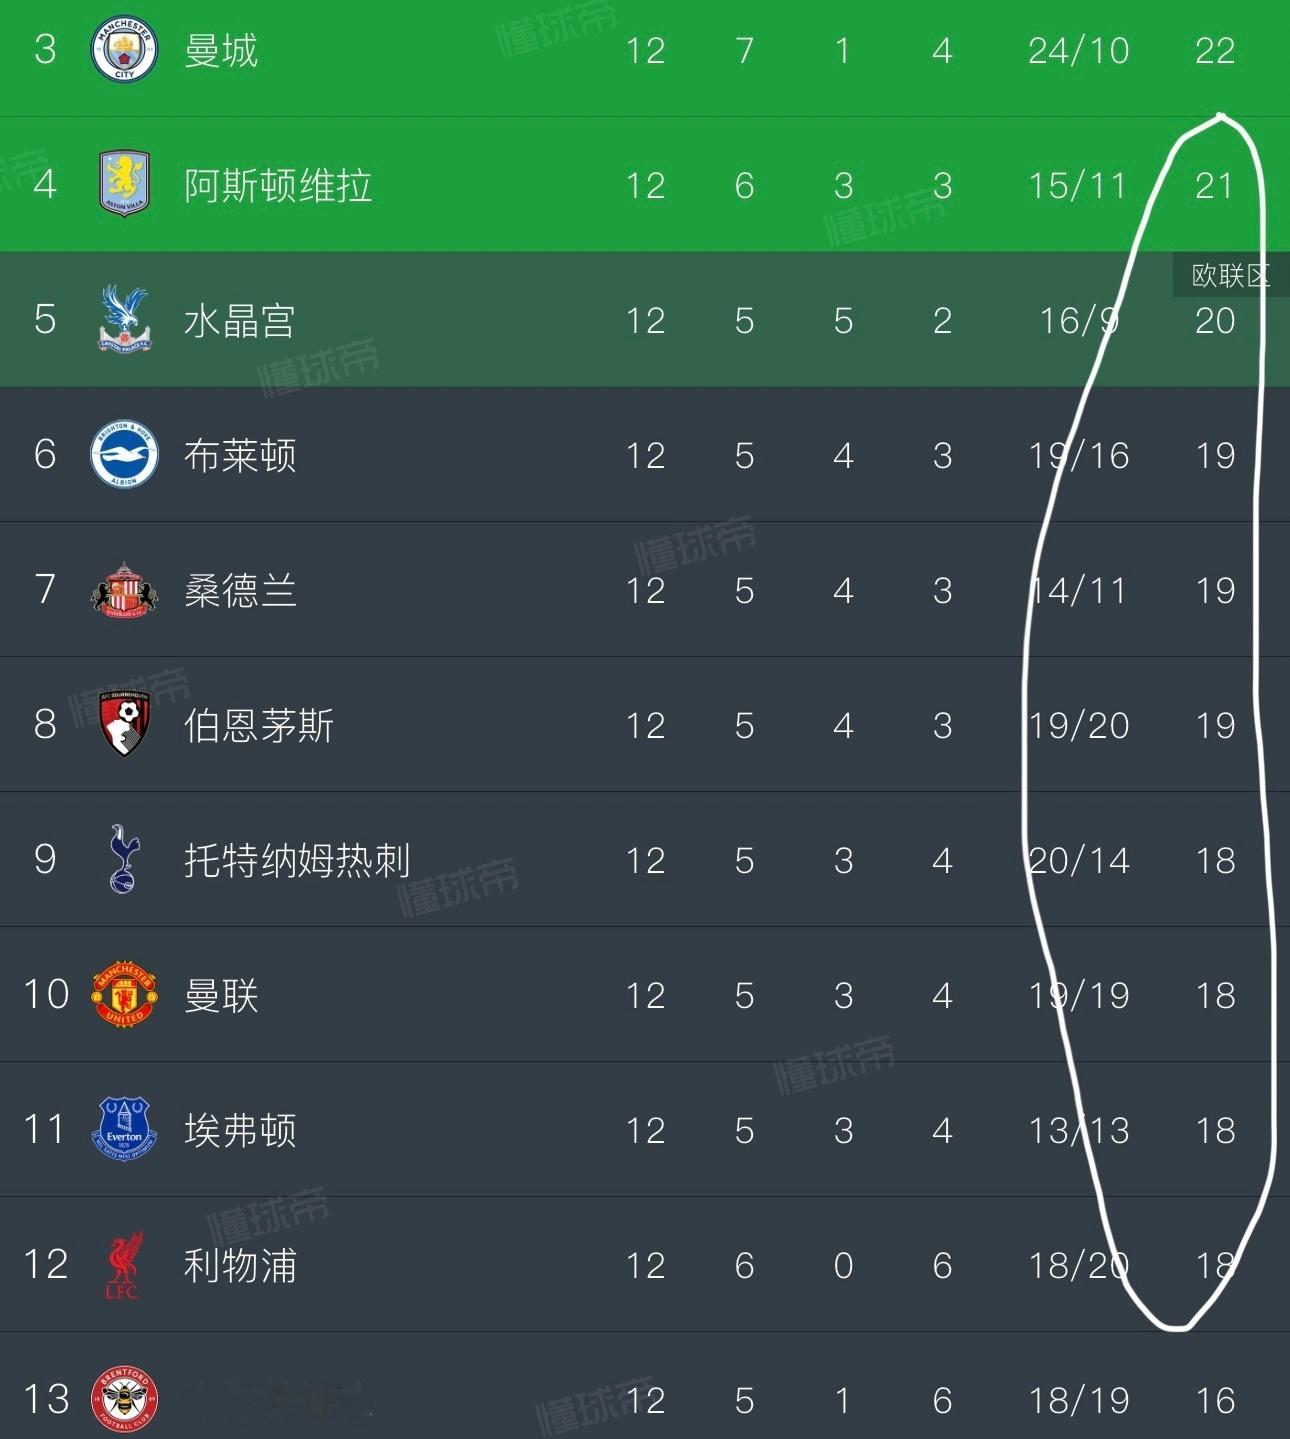Click the Aston Villa club crest
Screen dimensions: 1290x1439
pyautogui.click(x=124, y=184)
